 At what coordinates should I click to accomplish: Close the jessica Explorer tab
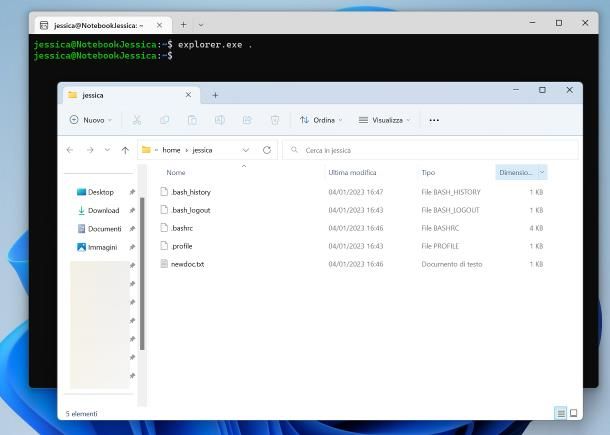pos(188,95)
